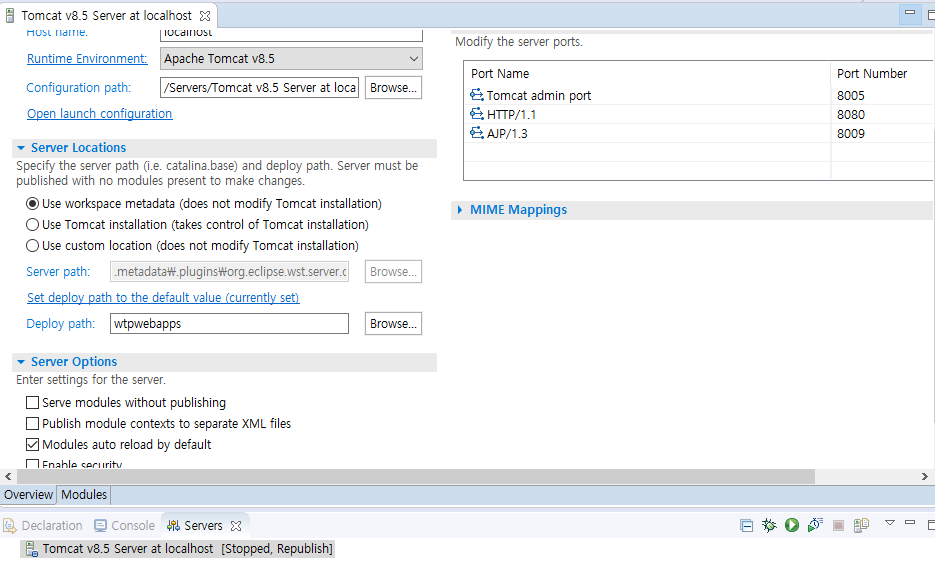Browse for the Configuration path
Image resolution: width=935 pixels, height=583 pixels.
pos(394,88)
